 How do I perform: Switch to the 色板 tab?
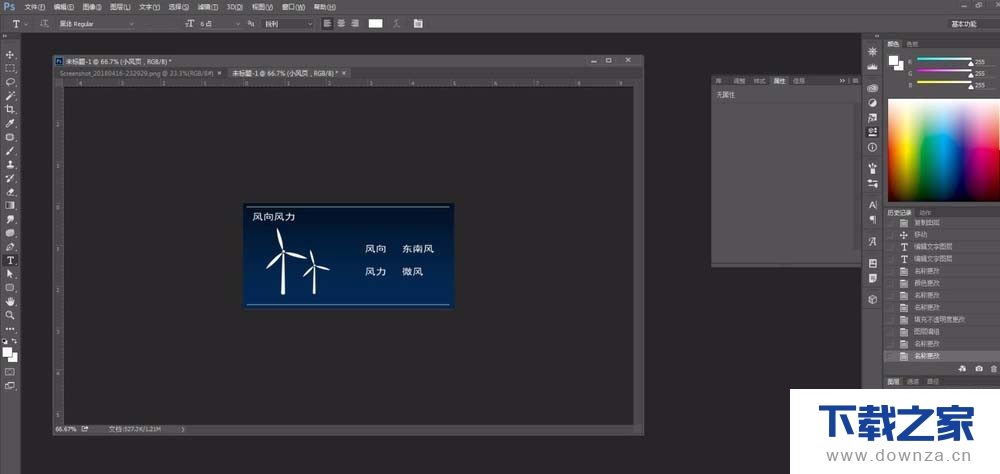click(912, 44)
